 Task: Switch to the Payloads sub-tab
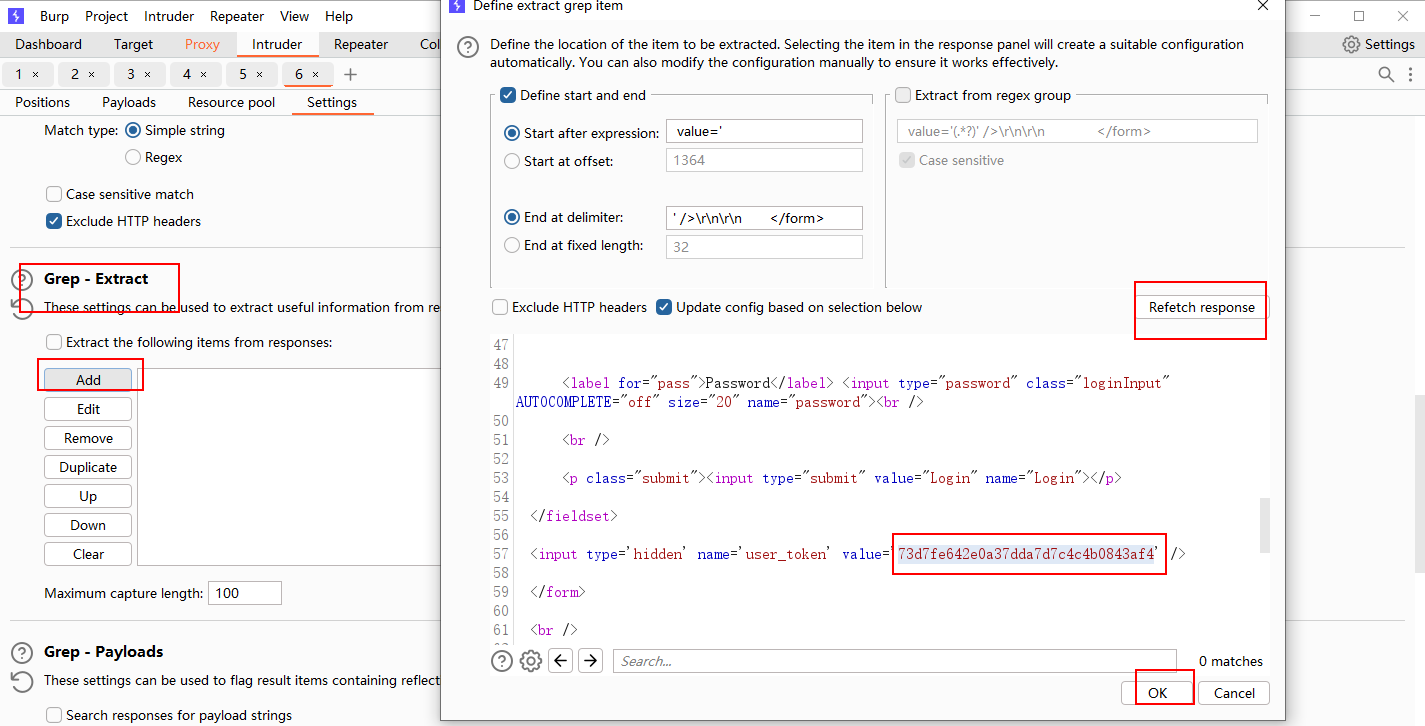(129, 102)
